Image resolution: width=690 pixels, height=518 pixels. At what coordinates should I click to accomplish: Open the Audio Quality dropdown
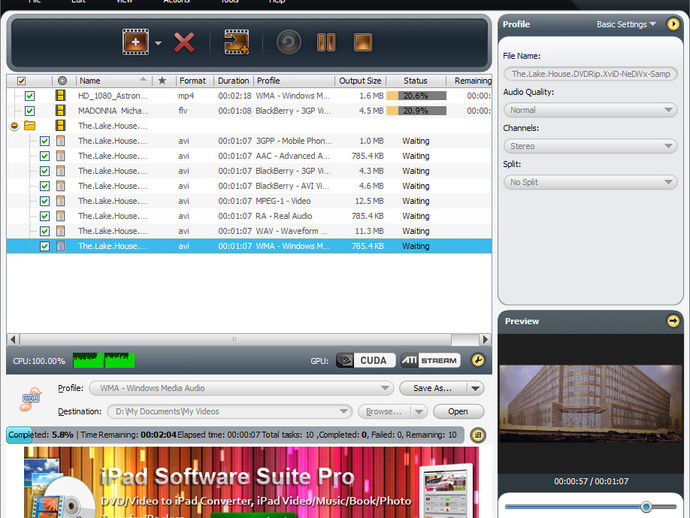click(590, 110)
